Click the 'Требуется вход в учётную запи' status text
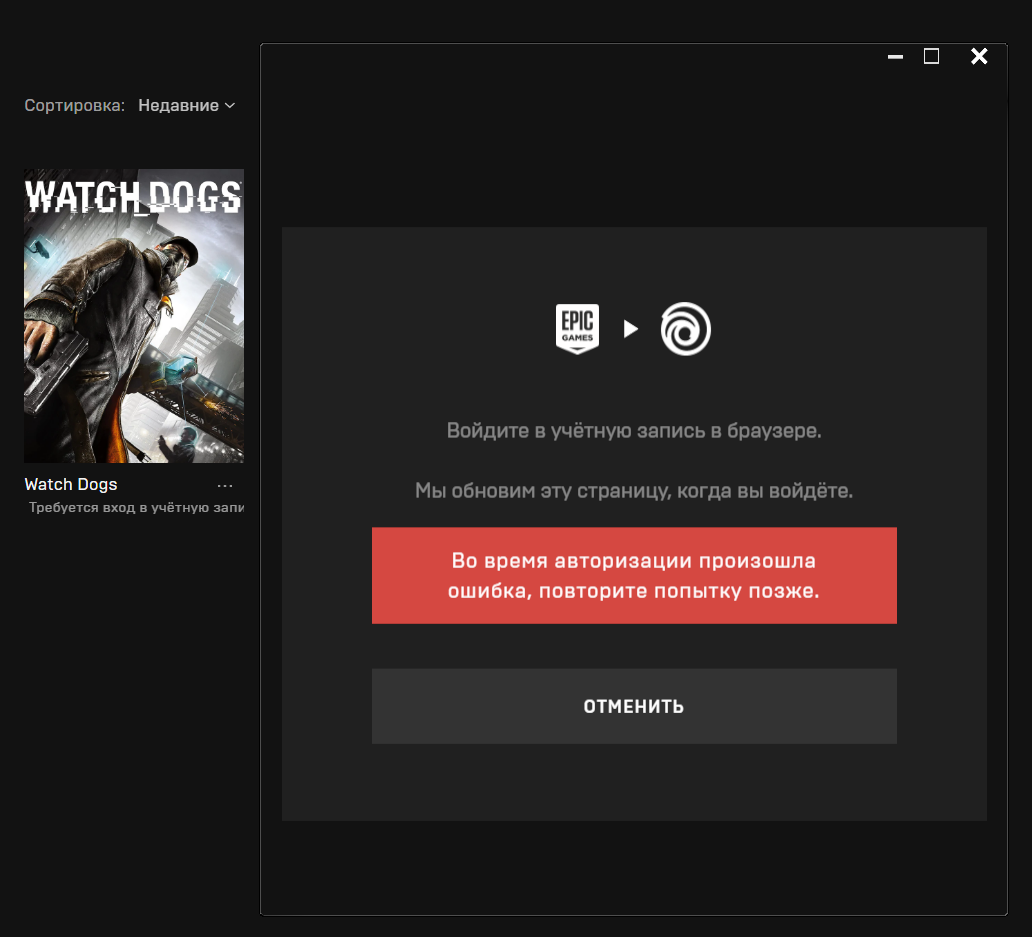Viewport: 1032px width, 937px height. pyautogui.click(x=136, y=507)
